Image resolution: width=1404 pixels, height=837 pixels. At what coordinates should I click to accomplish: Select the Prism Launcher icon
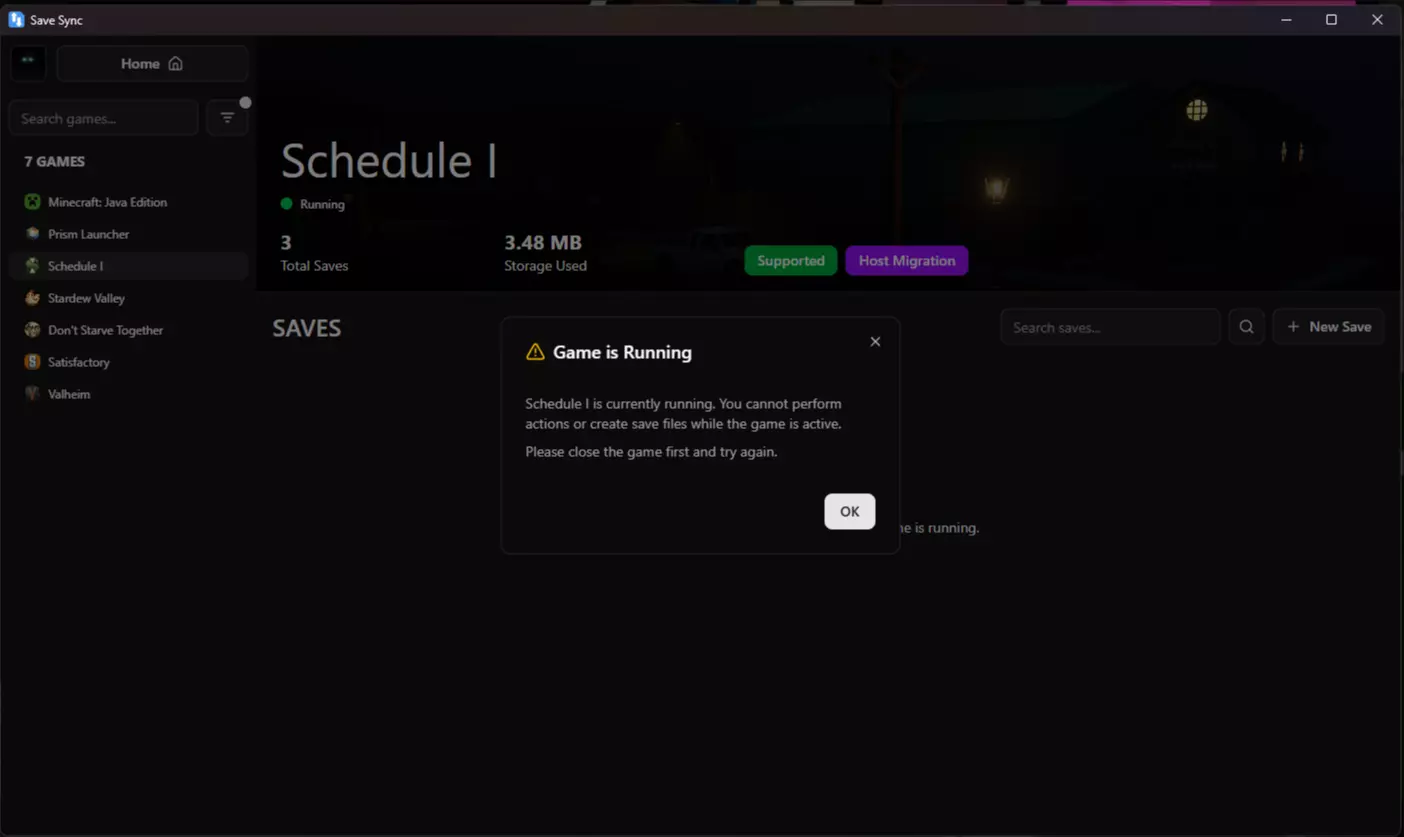click(x=32, y=234)
